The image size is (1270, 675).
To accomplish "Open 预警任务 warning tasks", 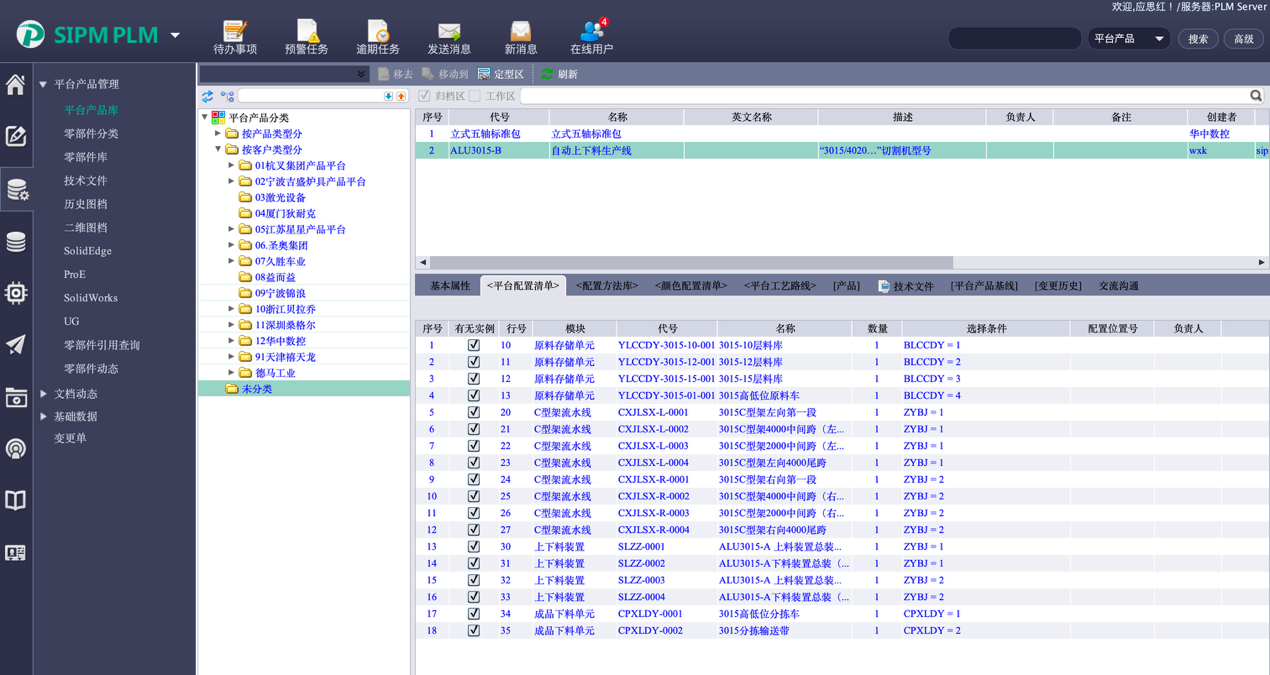I will (x=307, y=32).
